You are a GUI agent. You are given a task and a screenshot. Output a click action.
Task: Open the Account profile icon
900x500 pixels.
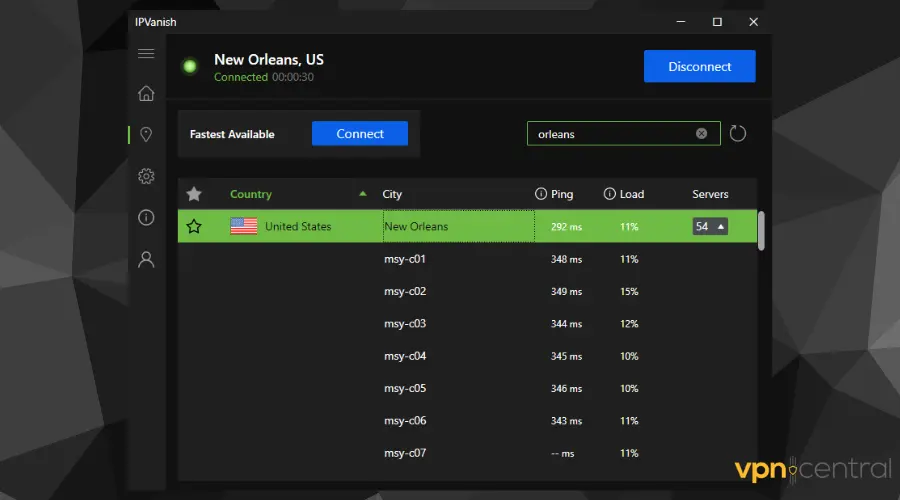tap(146, 259)
